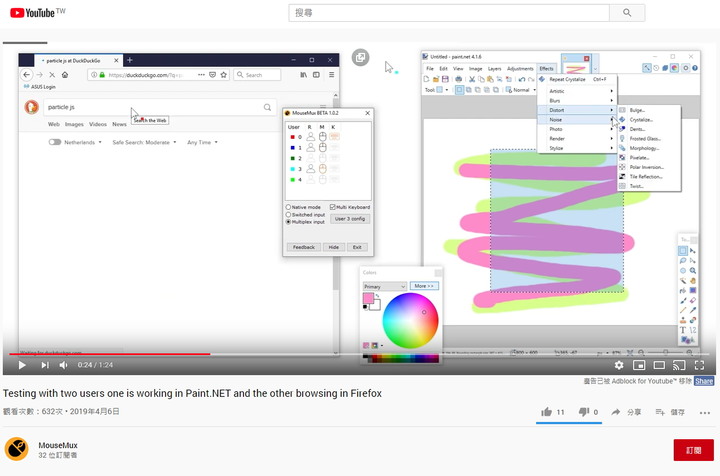Pick a hue on the color wheel

pos(410,320)
